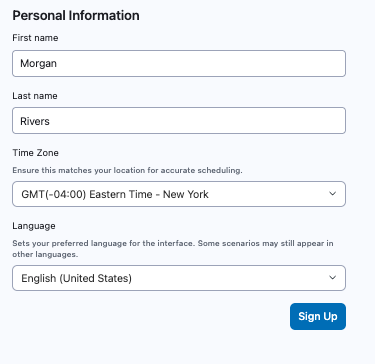Click the chevron arrow in Language field
The height and width of the screenshot is (364, 375).
[x=332, y=278]
